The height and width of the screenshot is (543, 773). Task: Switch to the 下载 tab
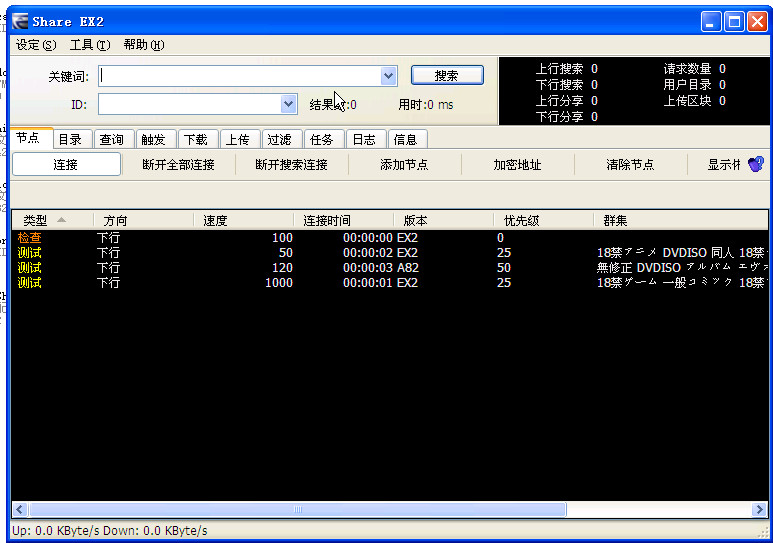[198, 140]
